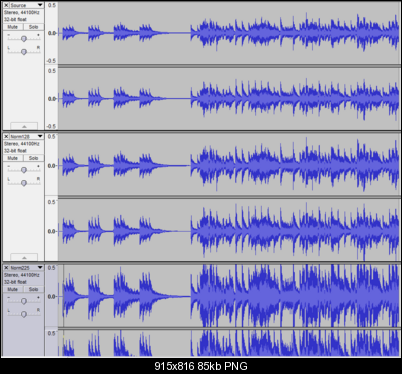The width and height of the screenshot is (402, 374).
Task: Close the Norm225 track with its X
Action: [x=6, y=268]
